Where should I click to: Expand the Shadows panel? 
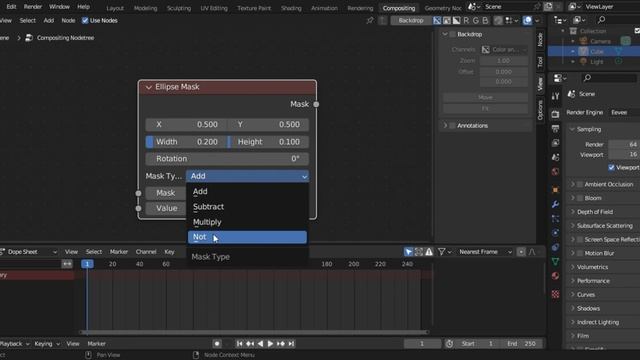[573, 309]
